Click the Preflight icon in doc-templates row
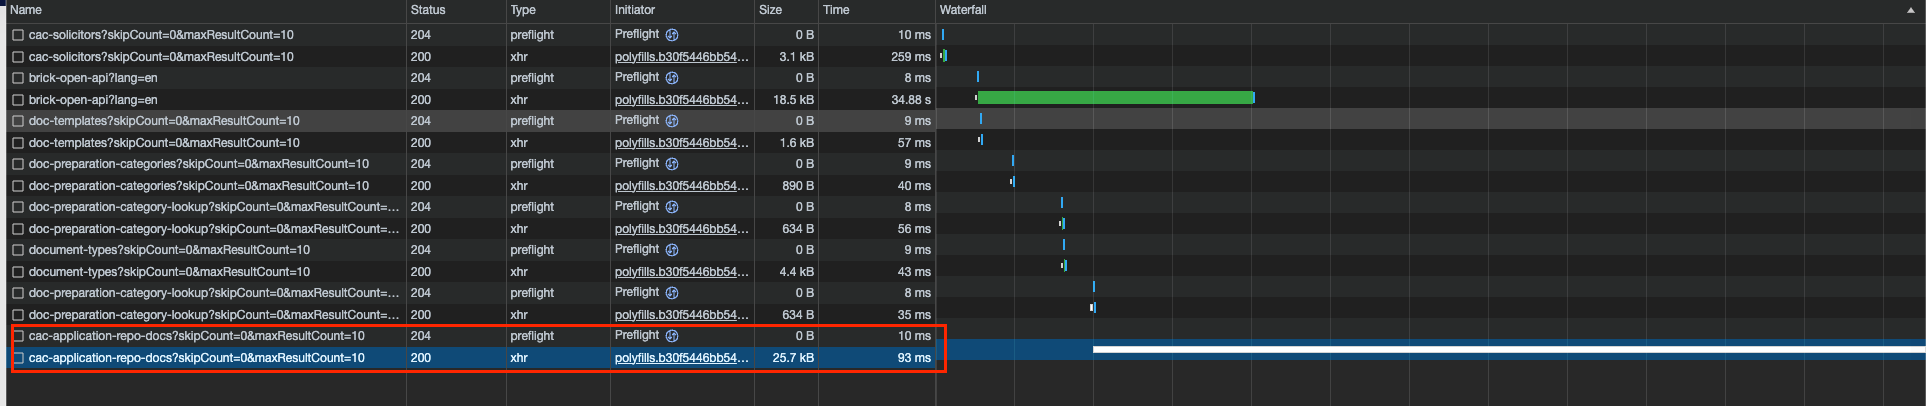This screenshot has width=1926, height=406. 672,121
